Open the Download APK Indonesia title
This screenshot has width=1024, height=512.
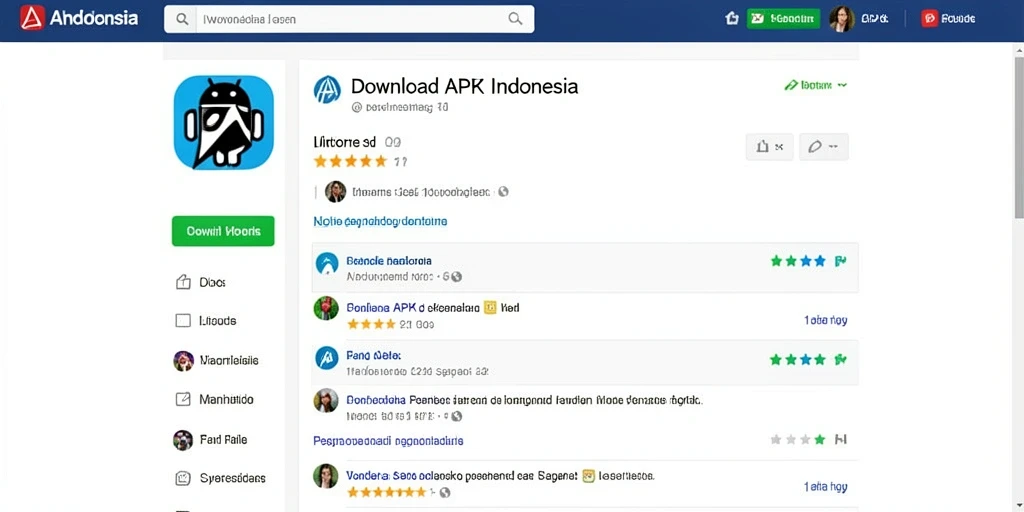pos(464,86)
